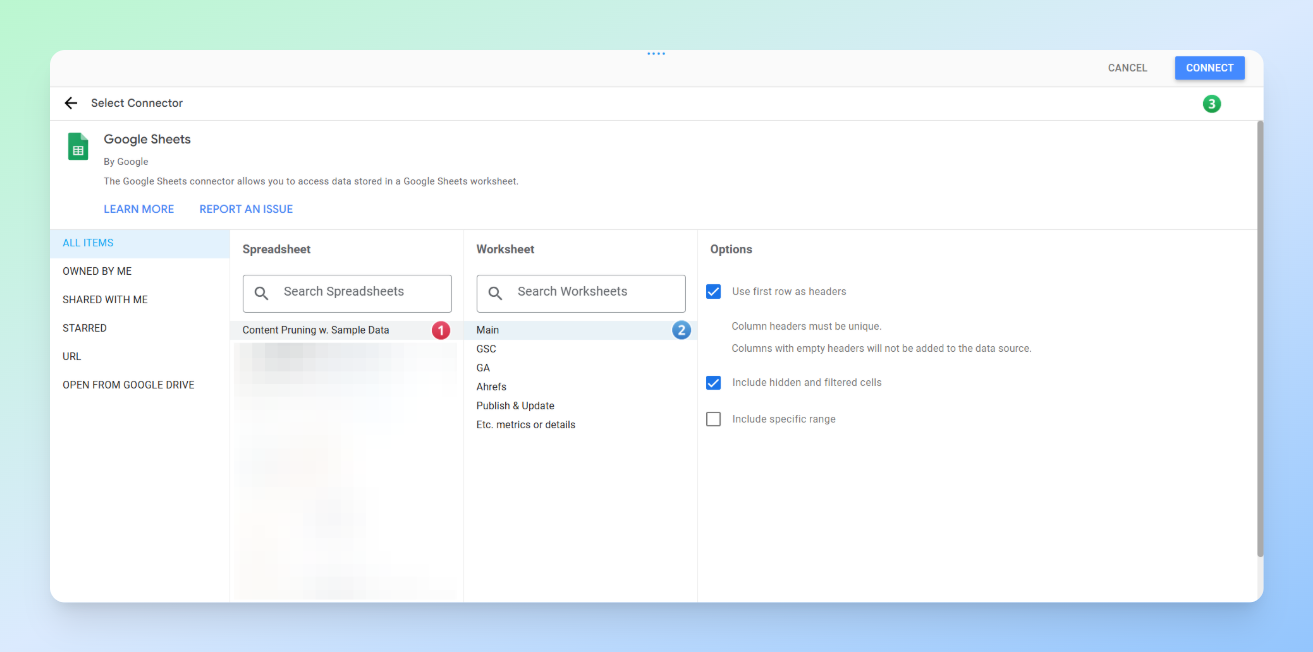Click the green Google Sheets logo icon

[78, 147]
